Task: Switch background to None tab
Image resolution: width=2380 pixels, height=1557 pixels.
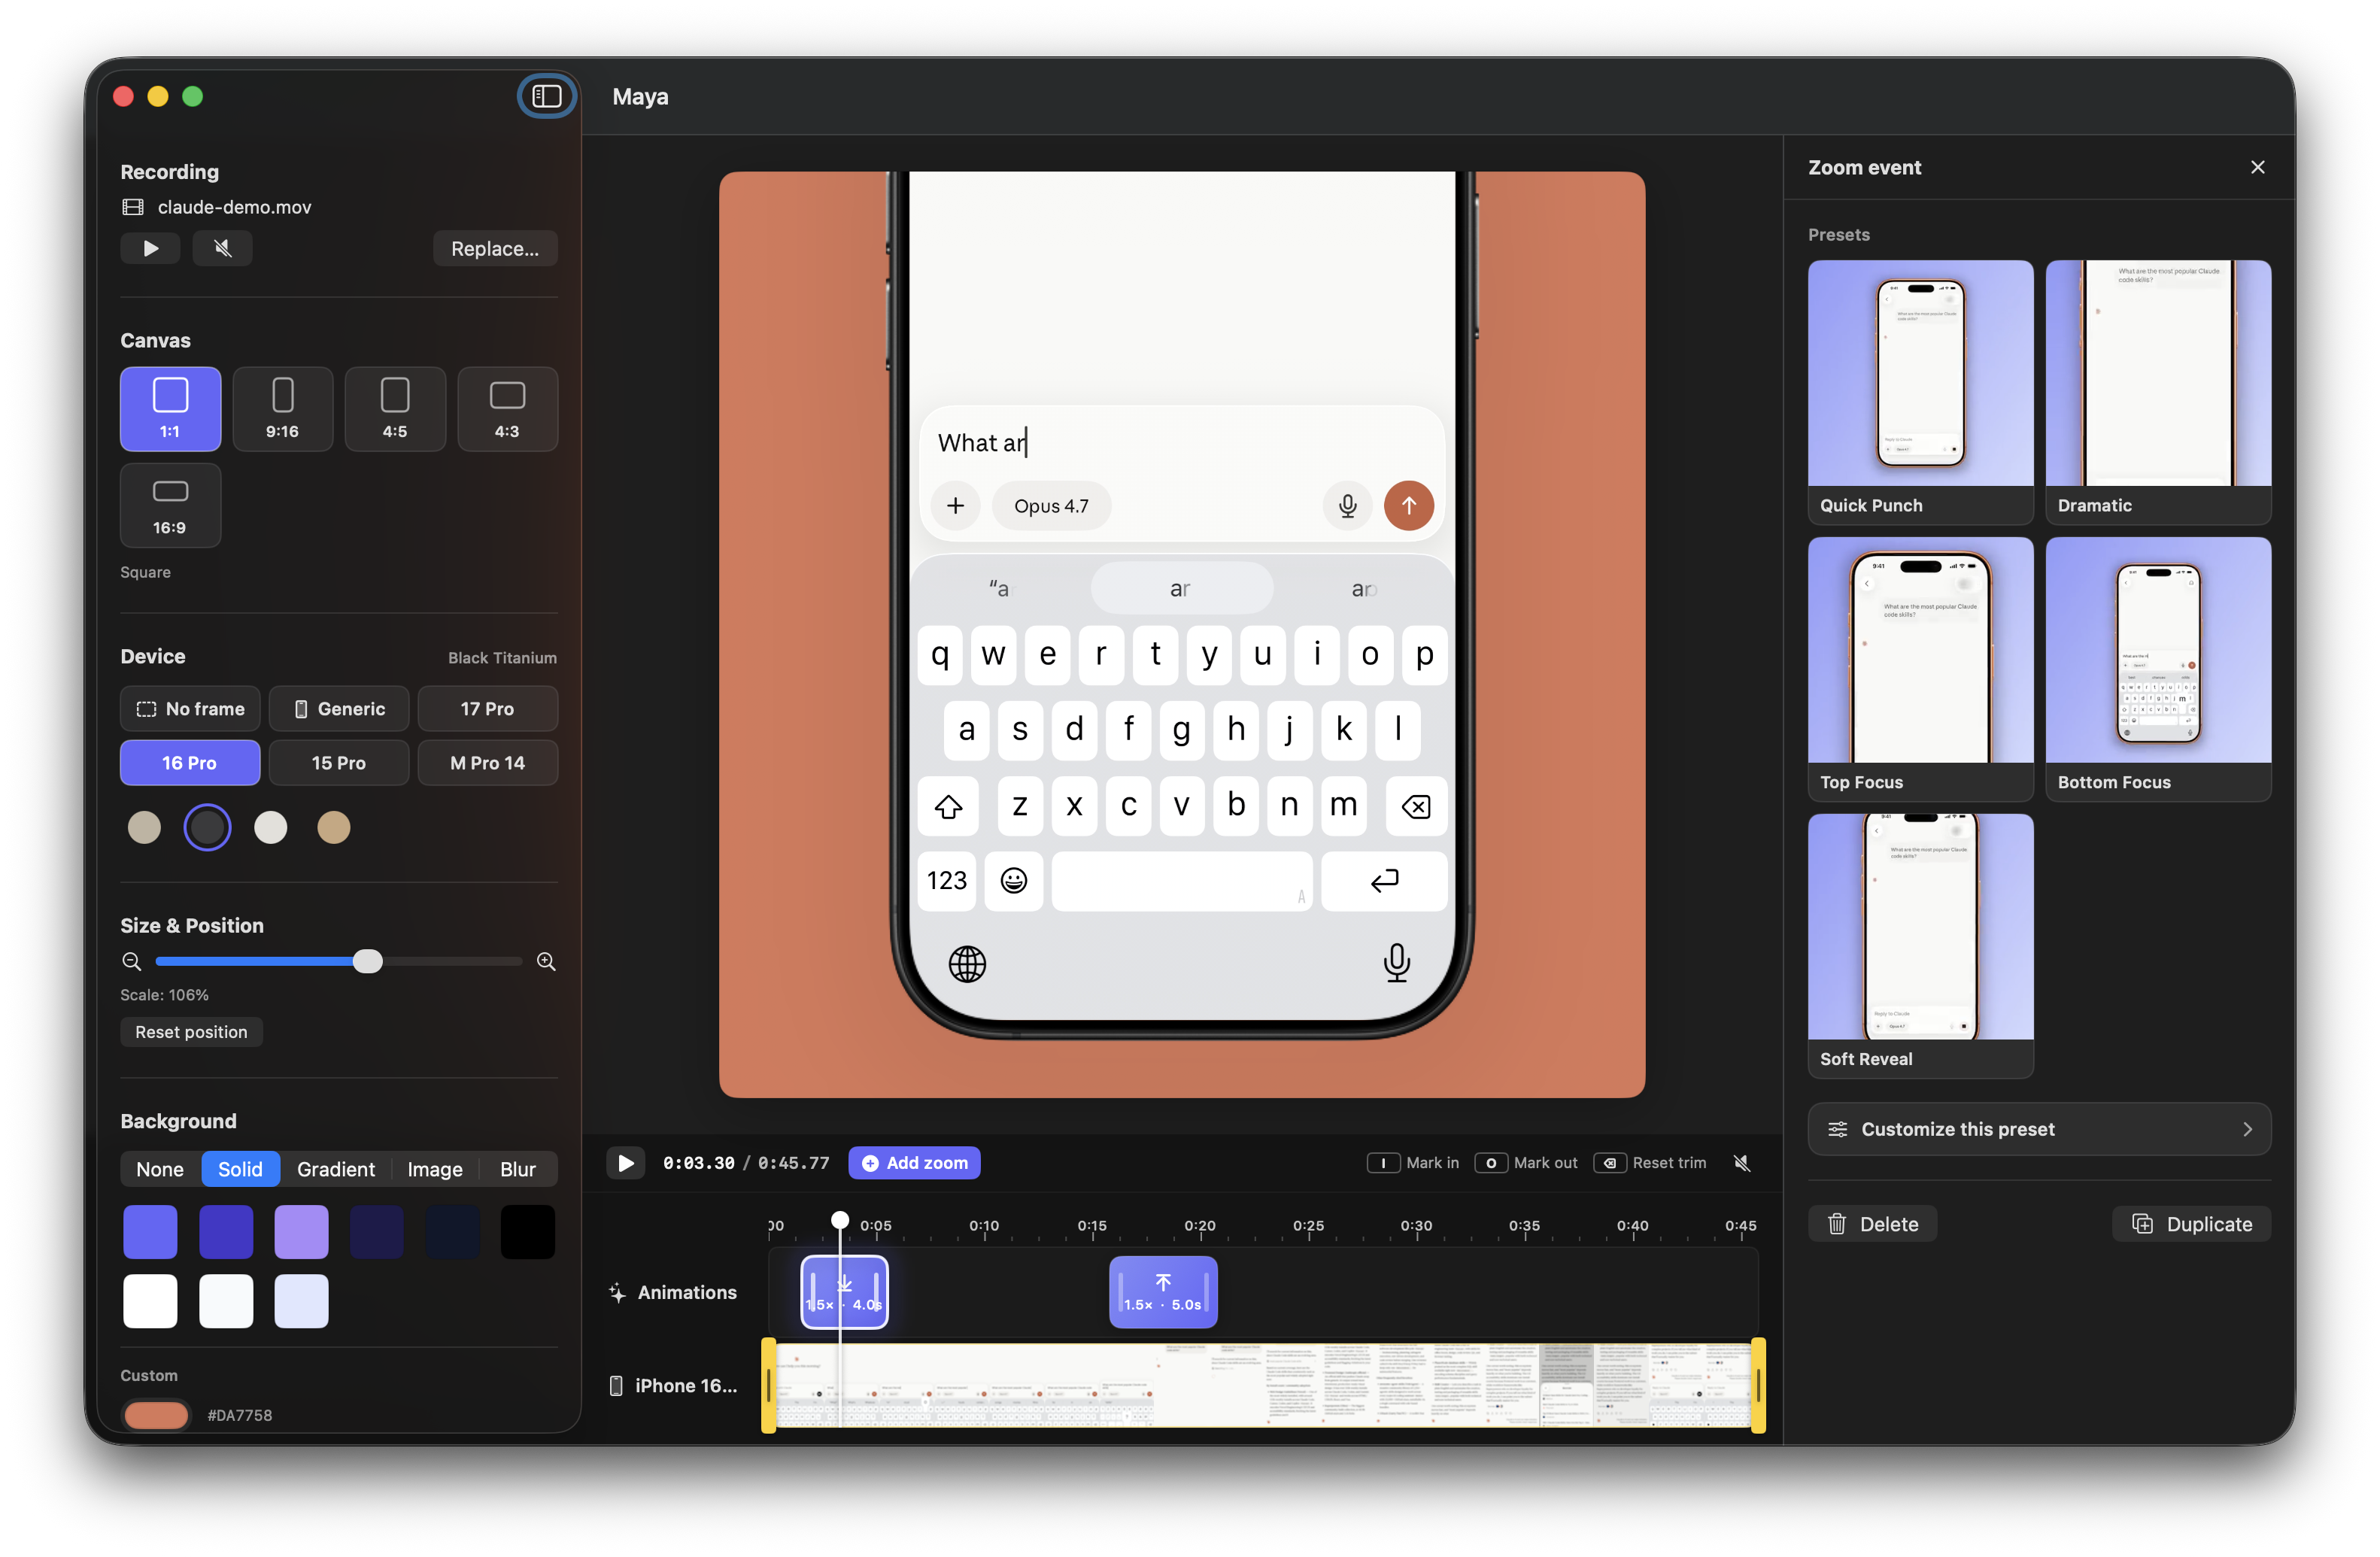Action: click(x=160, y=1168)
